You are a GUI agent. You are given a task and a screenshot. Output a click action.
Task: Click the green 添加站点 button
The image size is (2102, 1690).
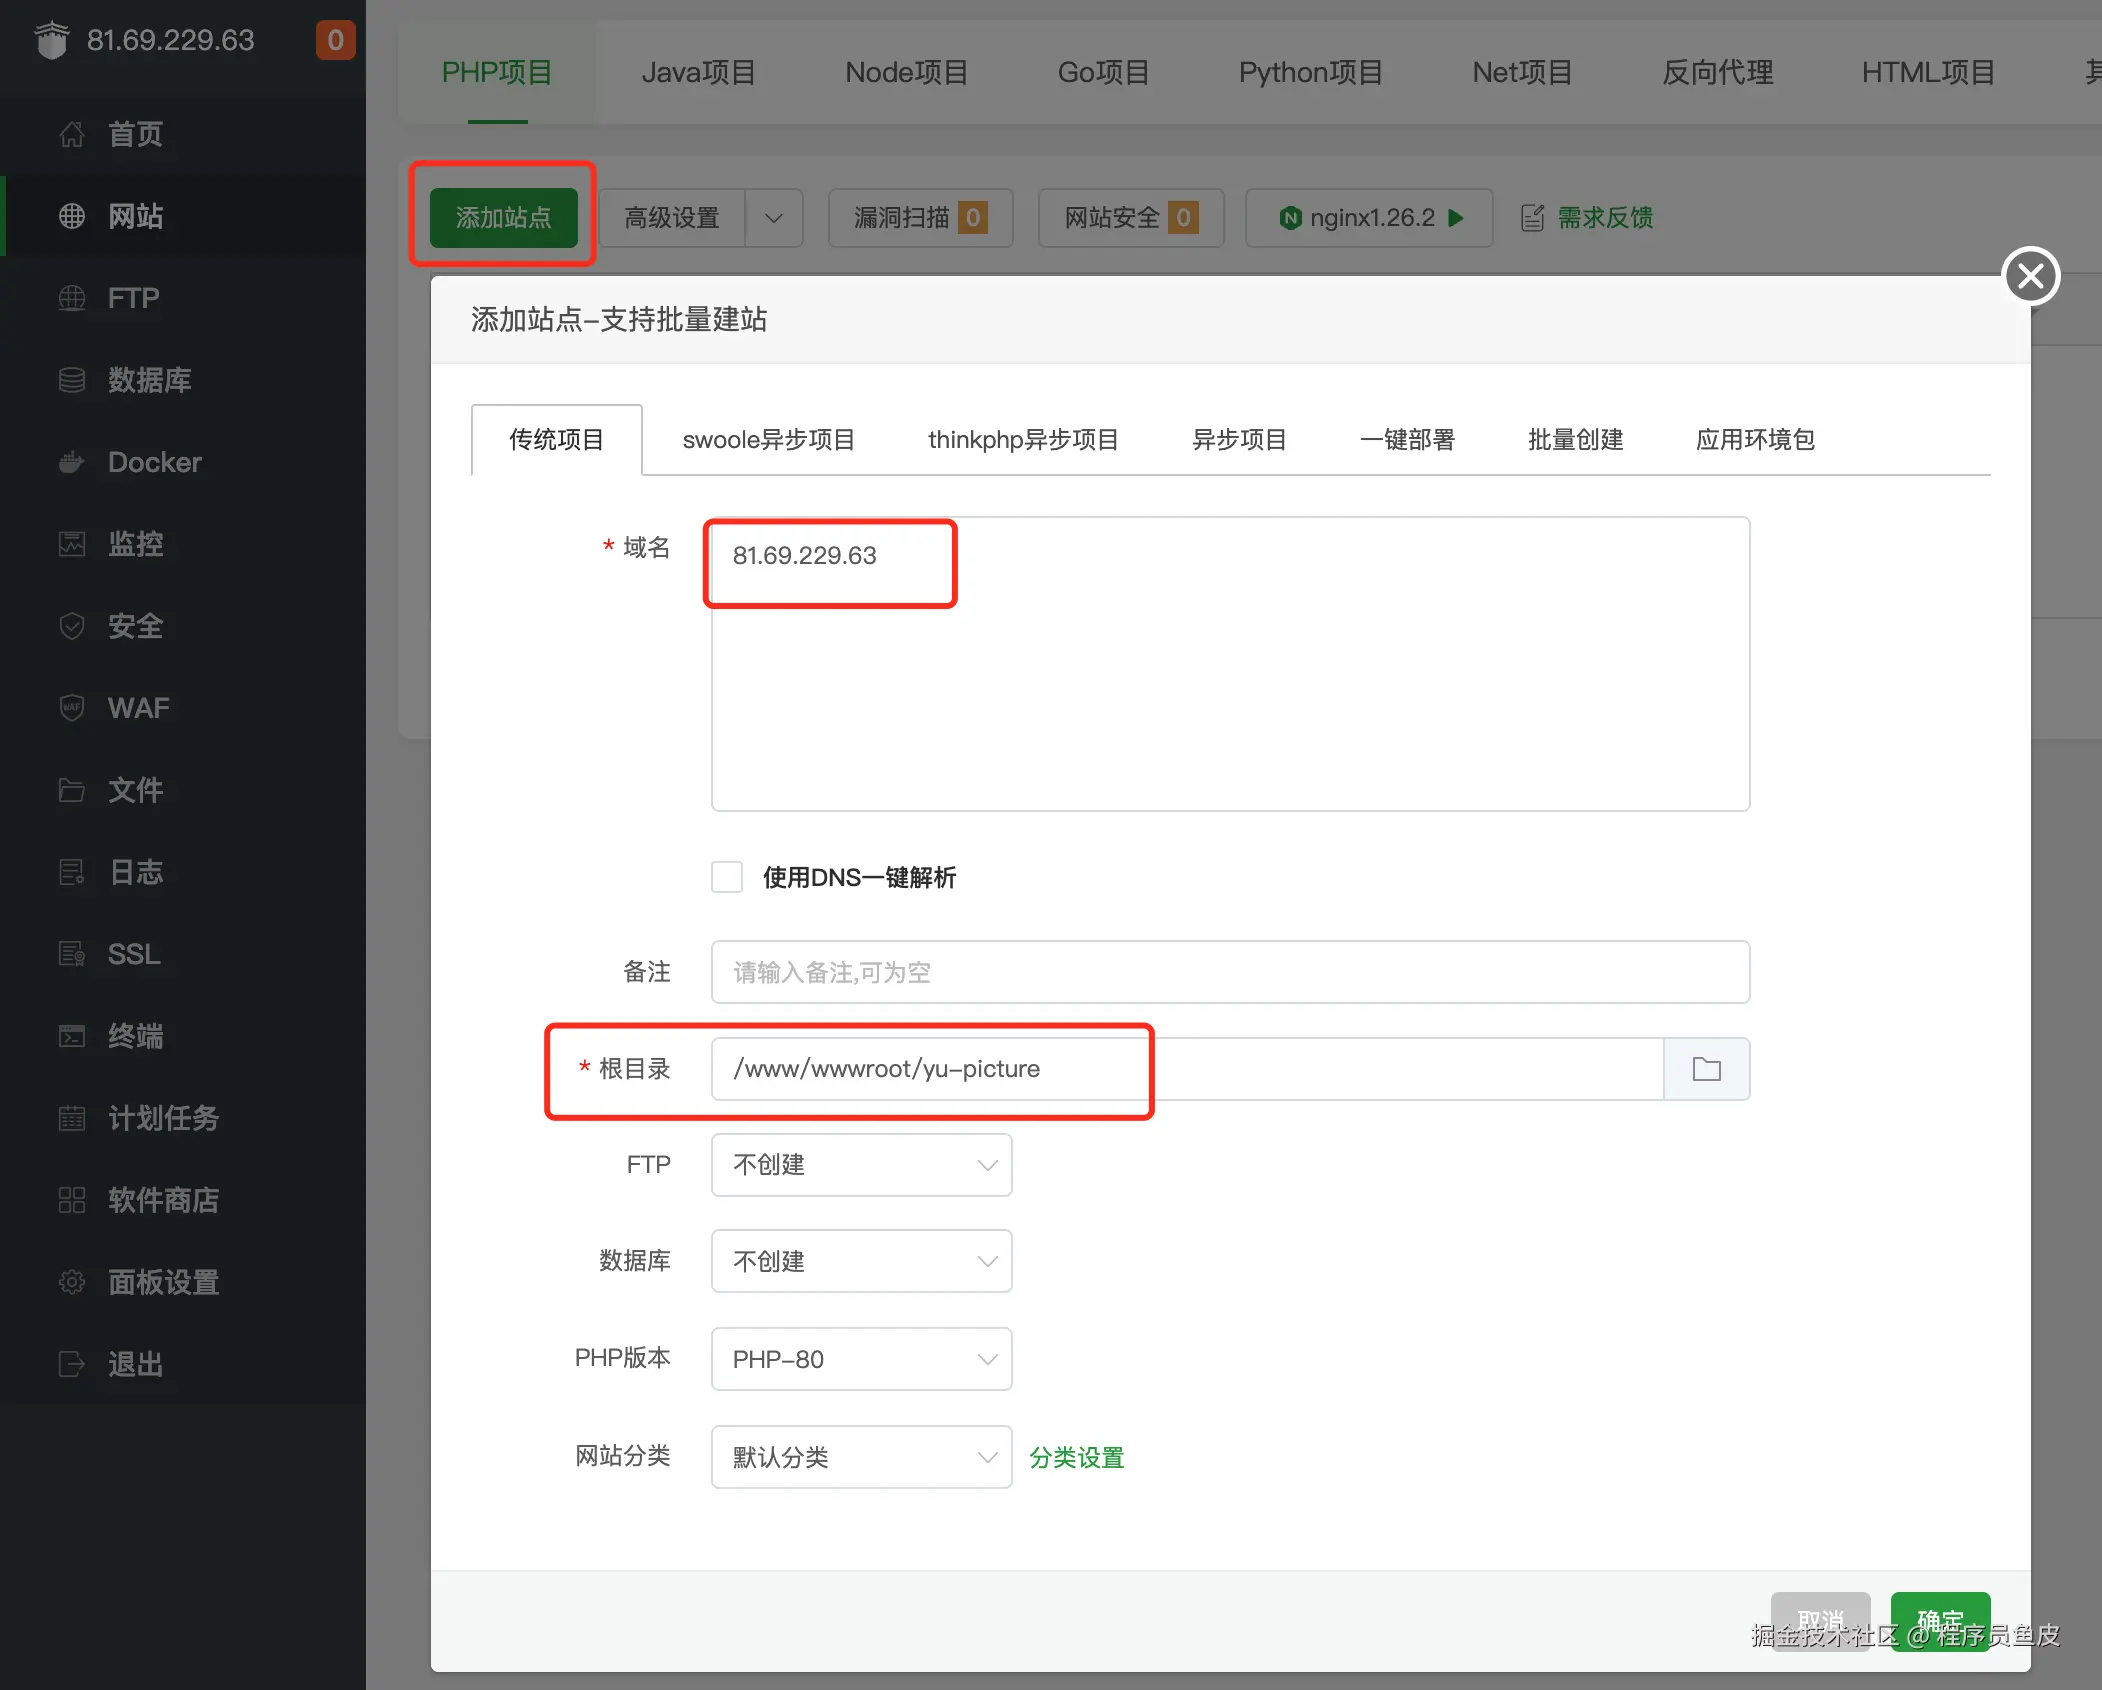(x=503, y=218)
